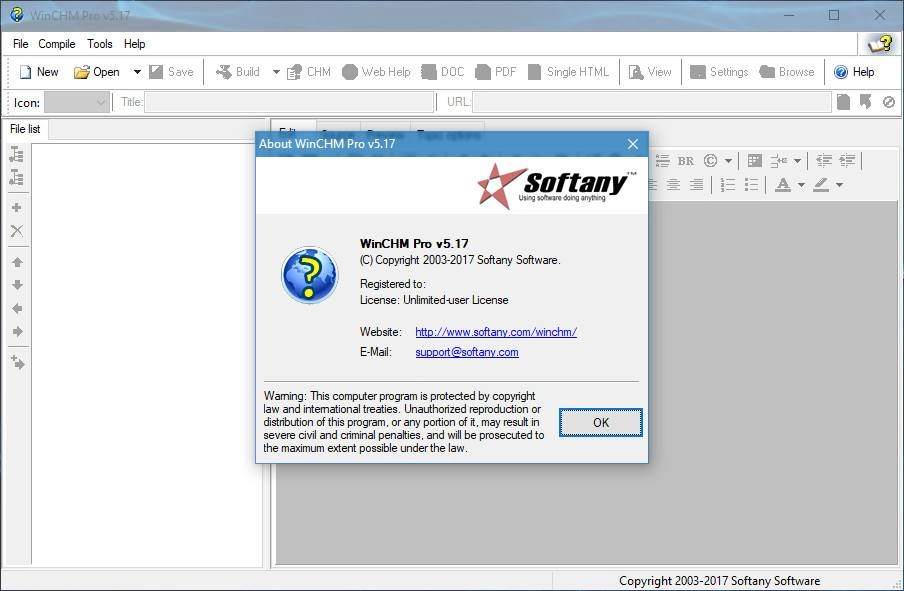Select the Single HTML output button
Image resolution: width=904 pixels, height=591 pixels.
pyautogui.click(x=568, y=72)
